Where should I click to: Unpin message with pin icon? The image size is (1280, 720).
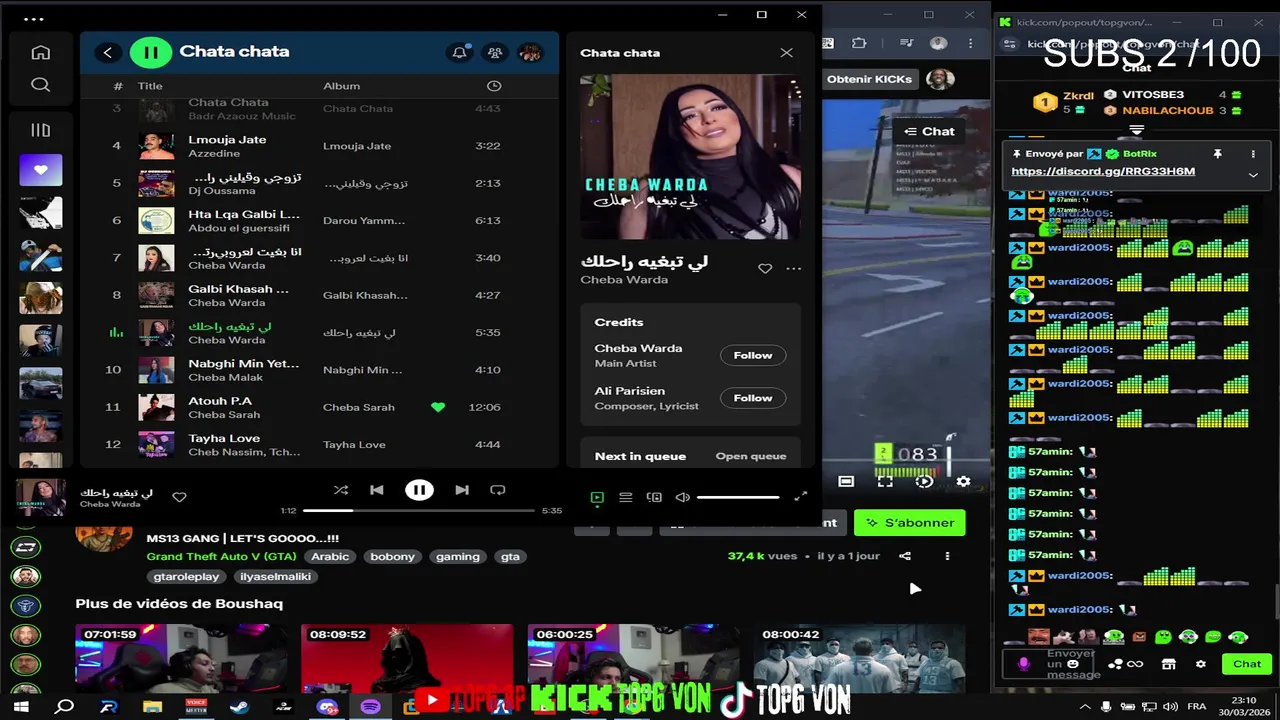pos(1217,155)
